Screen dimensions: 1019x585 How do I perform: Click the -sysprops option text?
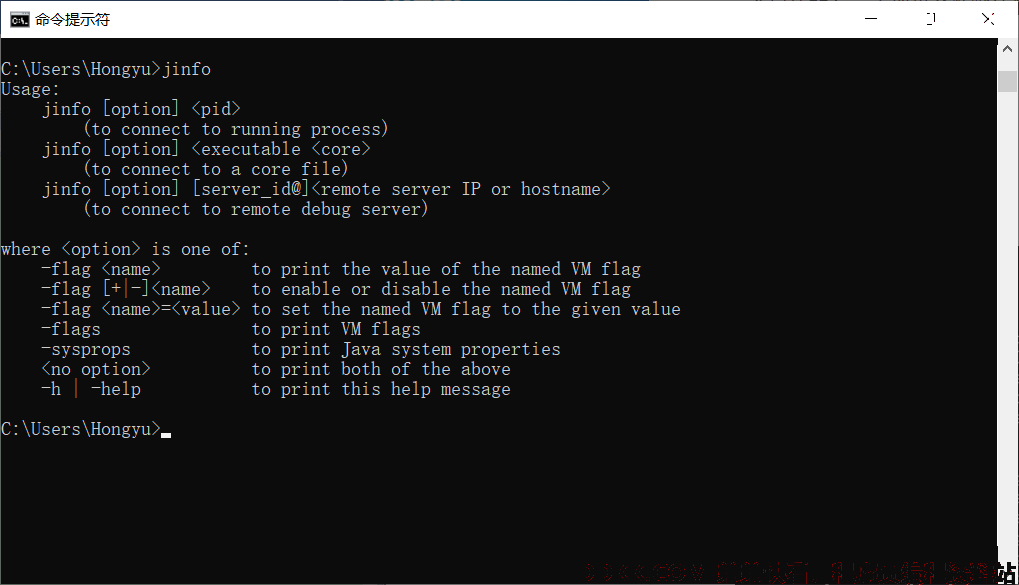point(86,350)
